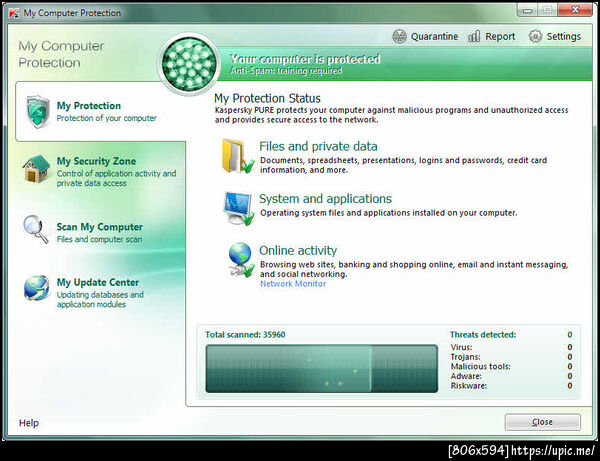The height and width of the screenshot is (461, 600).
Task: Click the 'My Protection Status' heading
Action: point(267,98)
